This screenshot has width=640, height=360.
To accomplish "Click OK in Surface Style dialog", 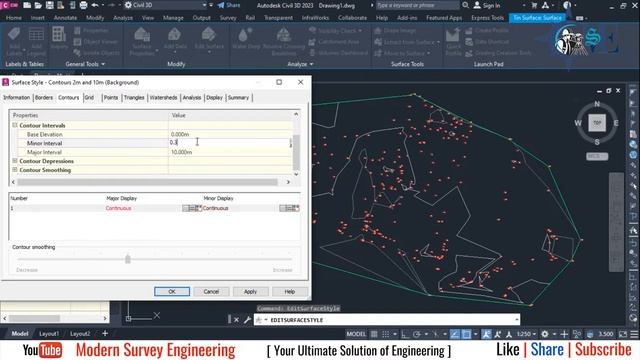I will tap(172, 291).
